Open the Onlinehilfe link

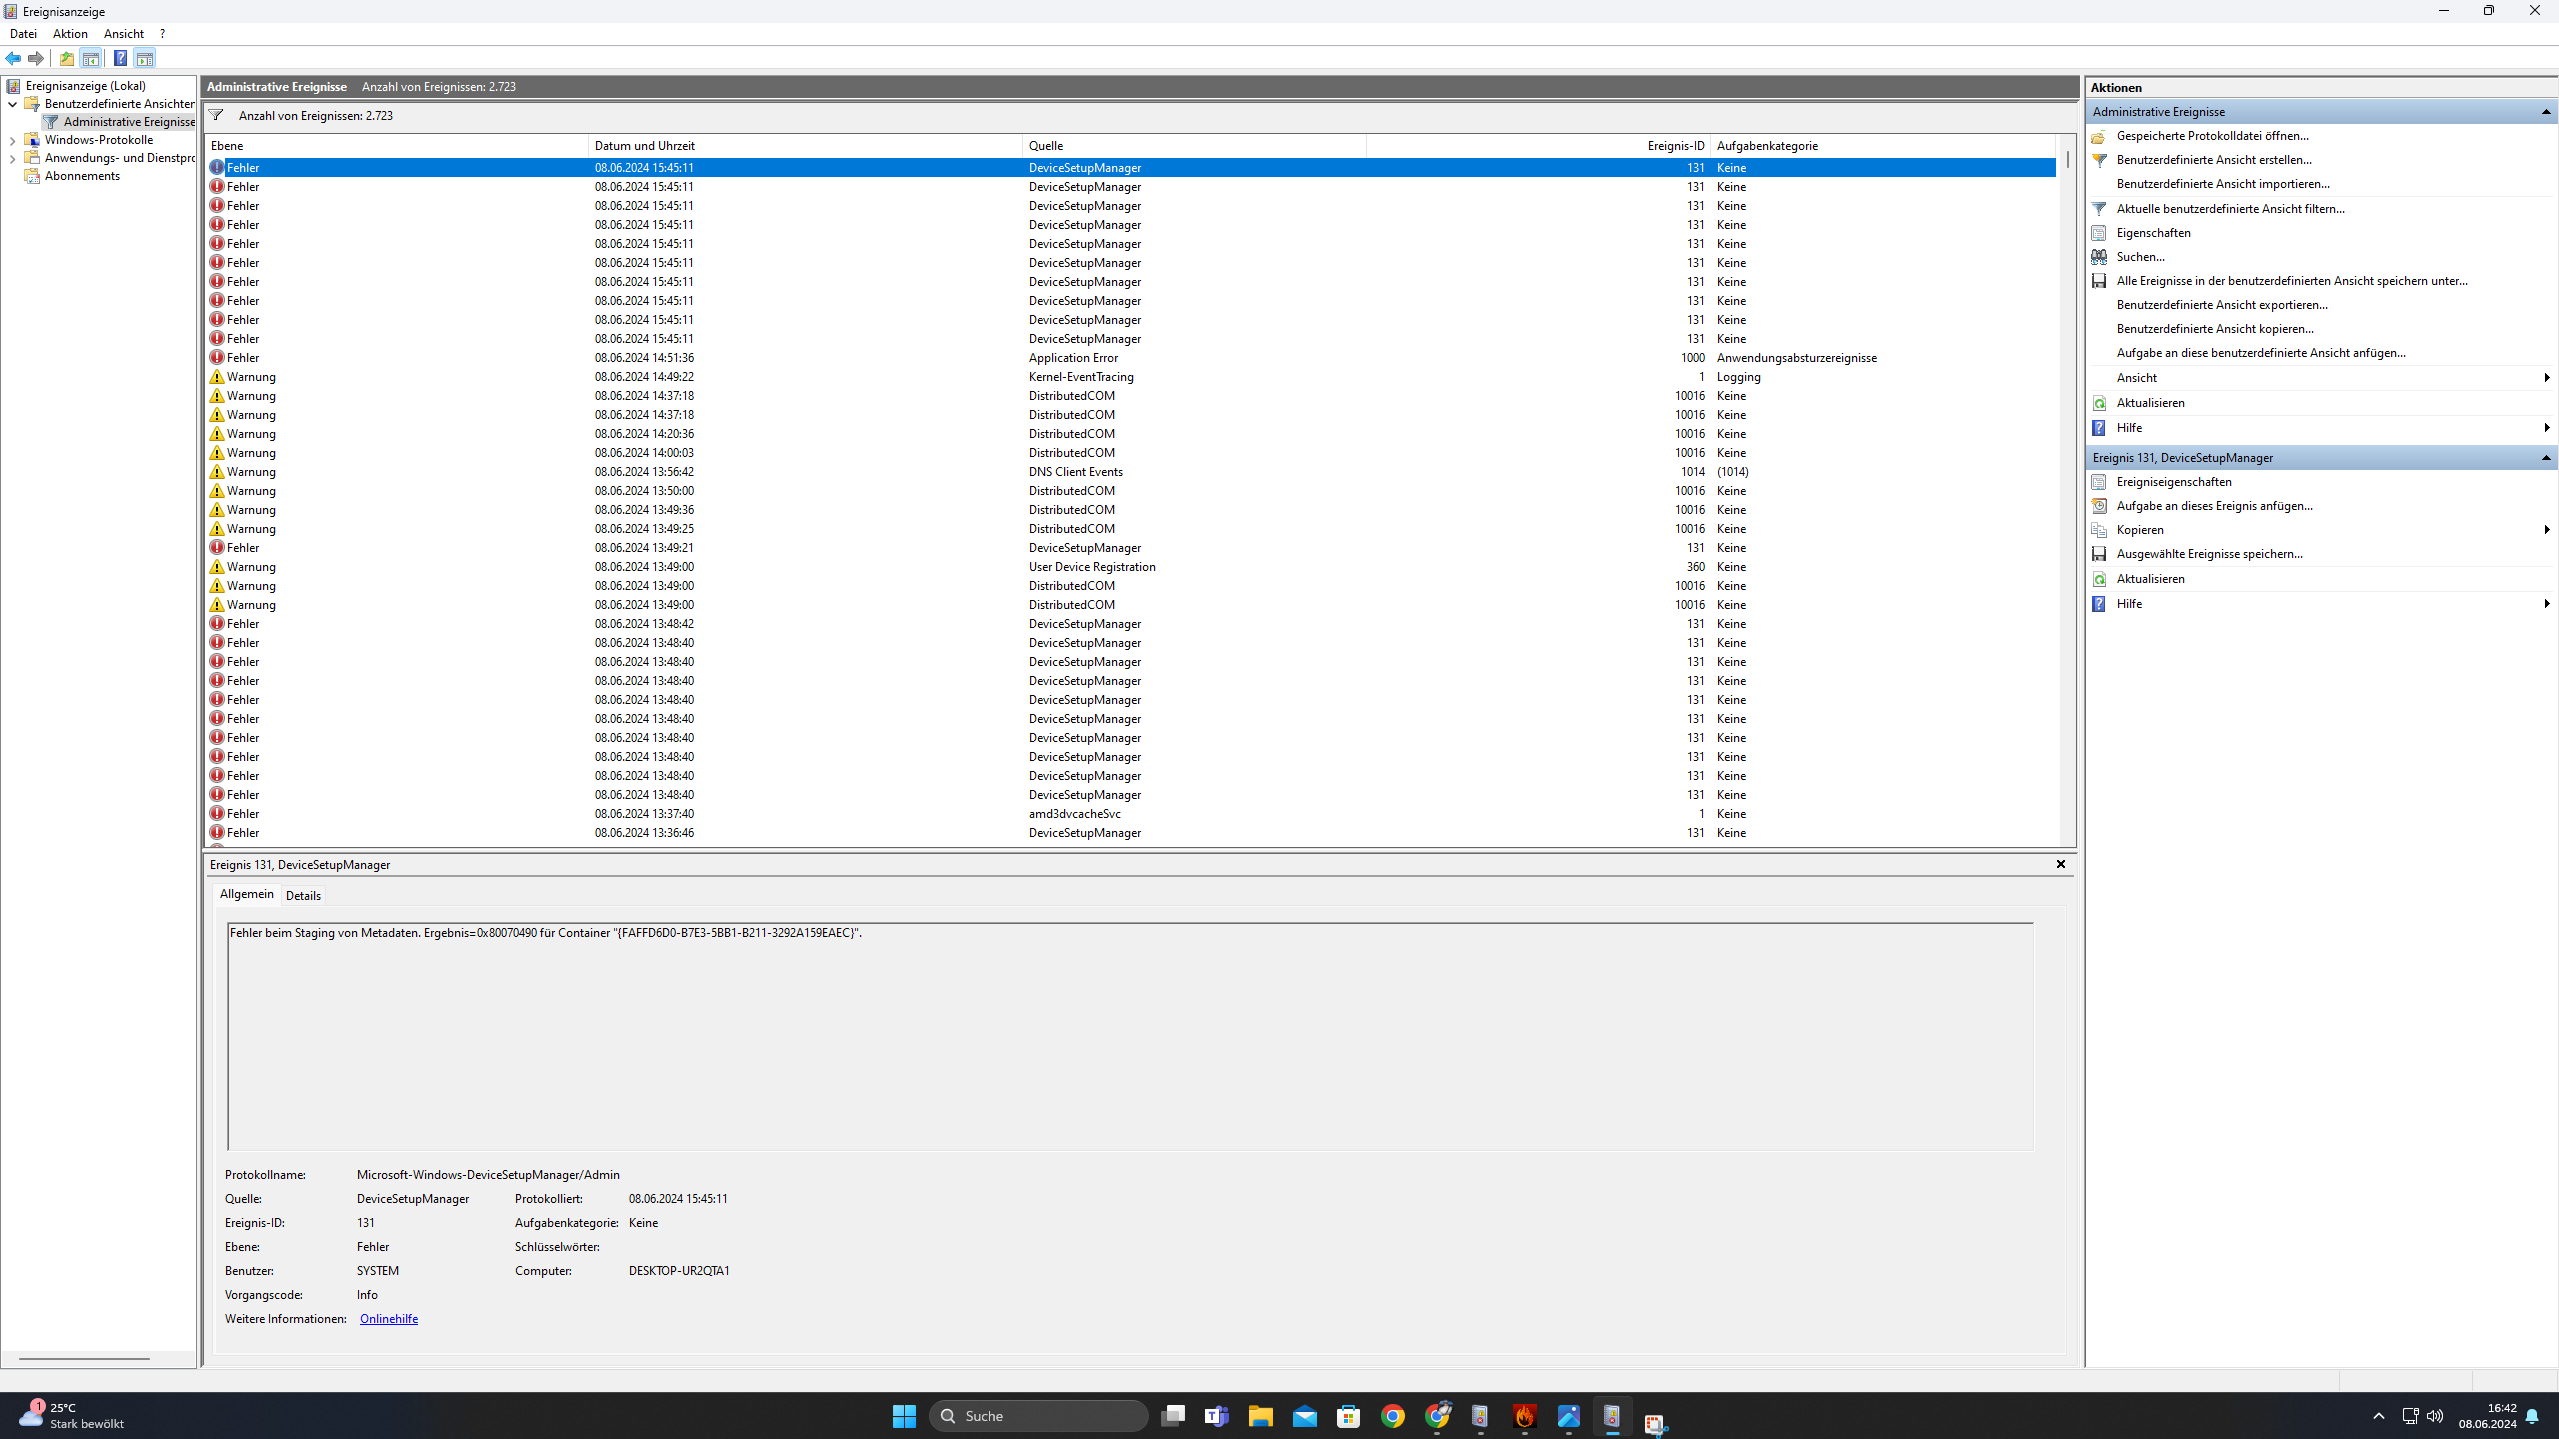click(x=388, y=1319)
